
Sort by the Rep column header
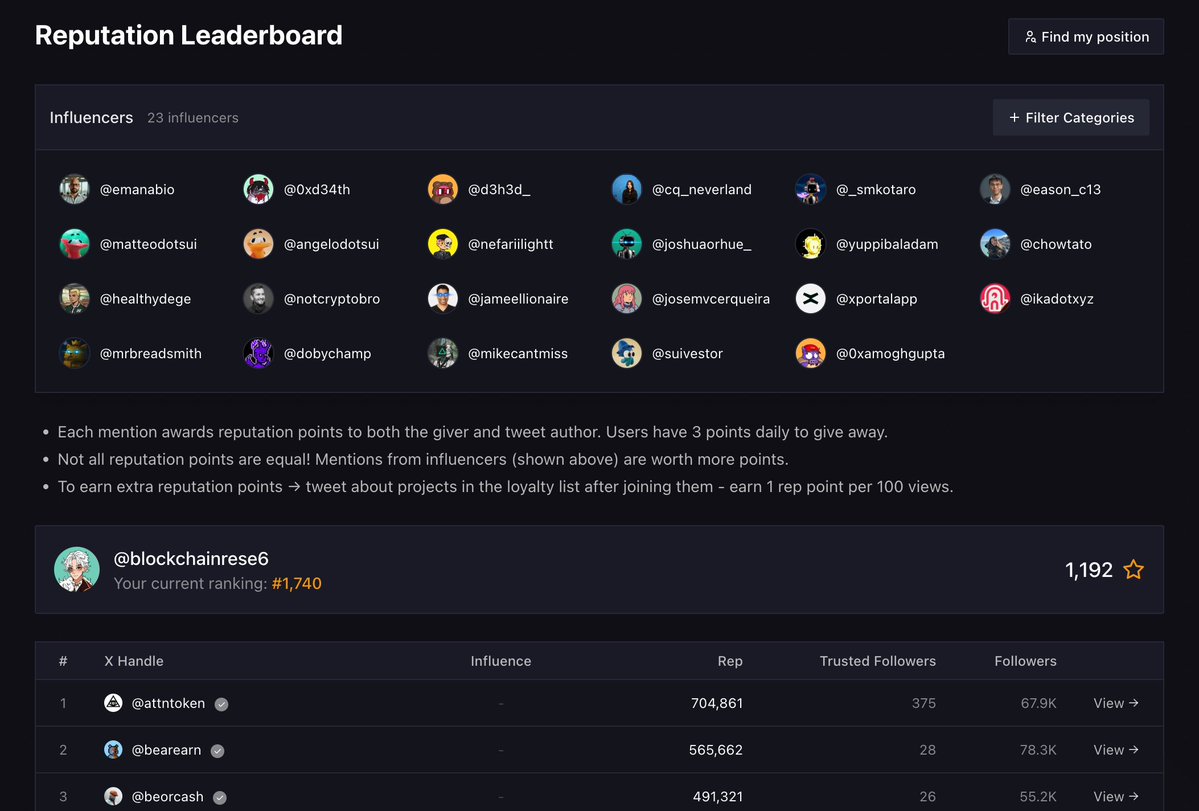[x=729, y=661]
